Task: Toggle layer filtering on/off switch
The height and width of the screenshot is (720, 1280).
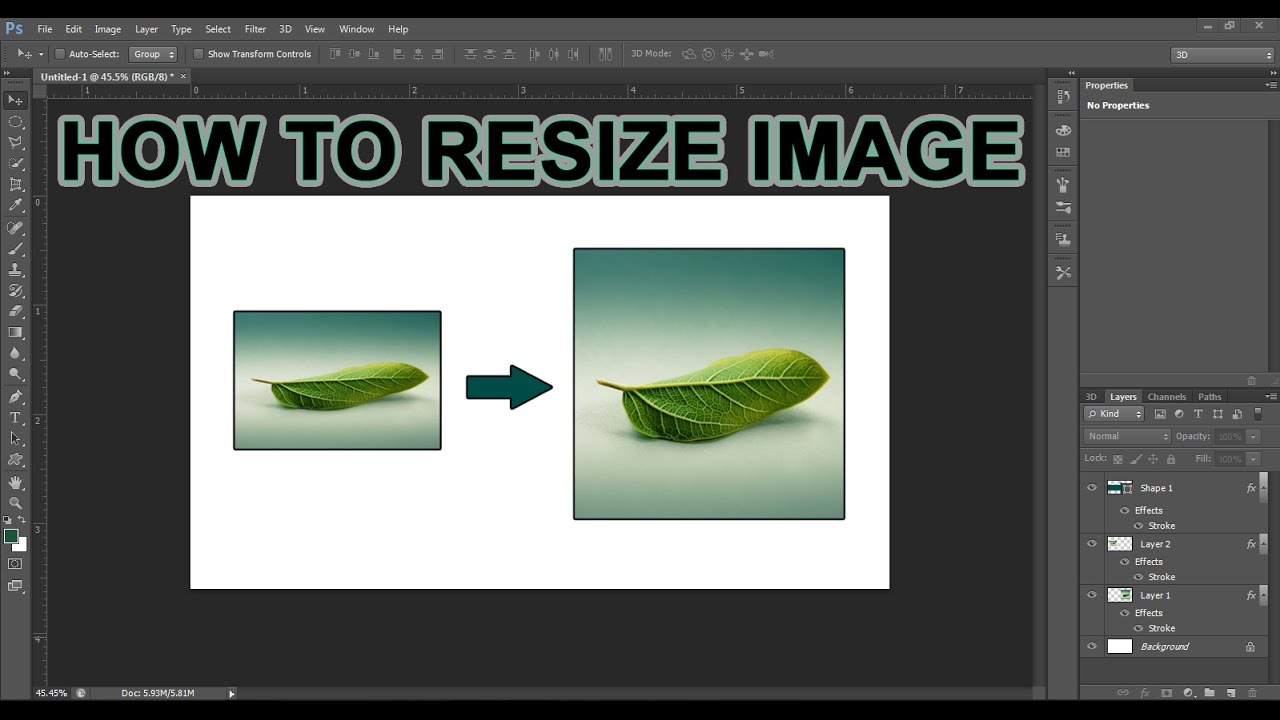Action: 1258,414
